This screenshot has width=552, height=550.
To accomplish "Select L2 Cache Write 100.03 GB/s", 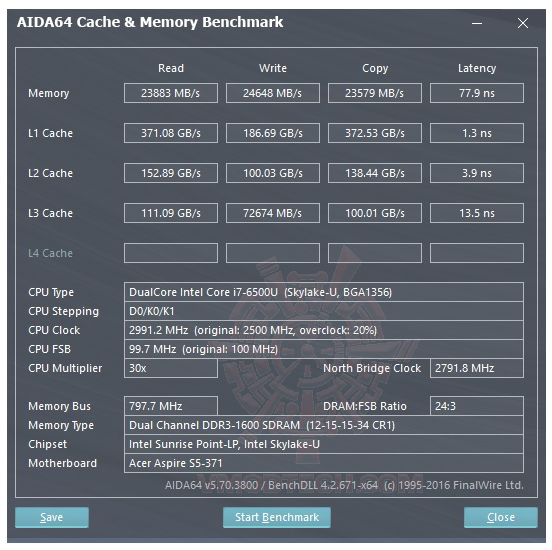I will tap(273, 173).
